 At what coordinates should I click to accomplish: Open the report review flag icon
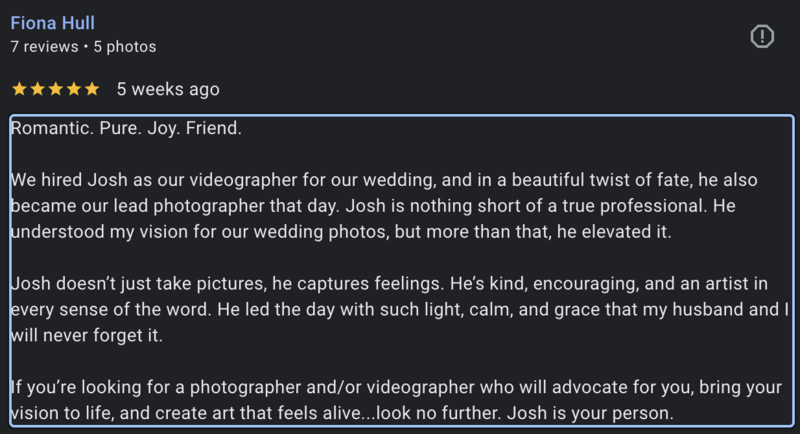[x=762, y=37]
